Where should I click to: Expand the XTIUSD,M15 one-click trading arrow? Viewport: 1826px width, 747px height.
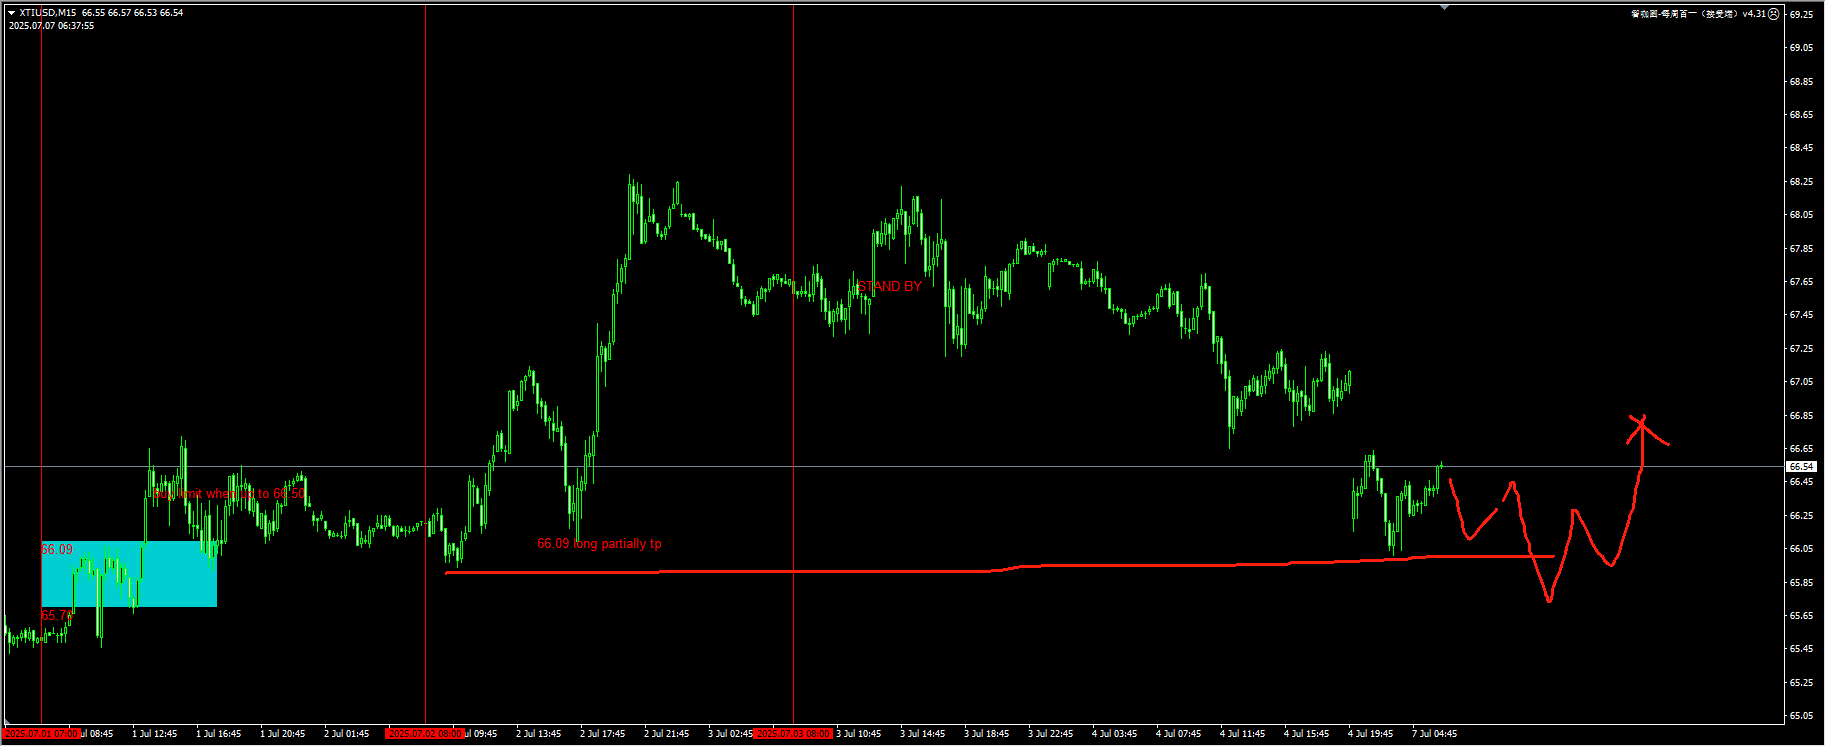11,13
